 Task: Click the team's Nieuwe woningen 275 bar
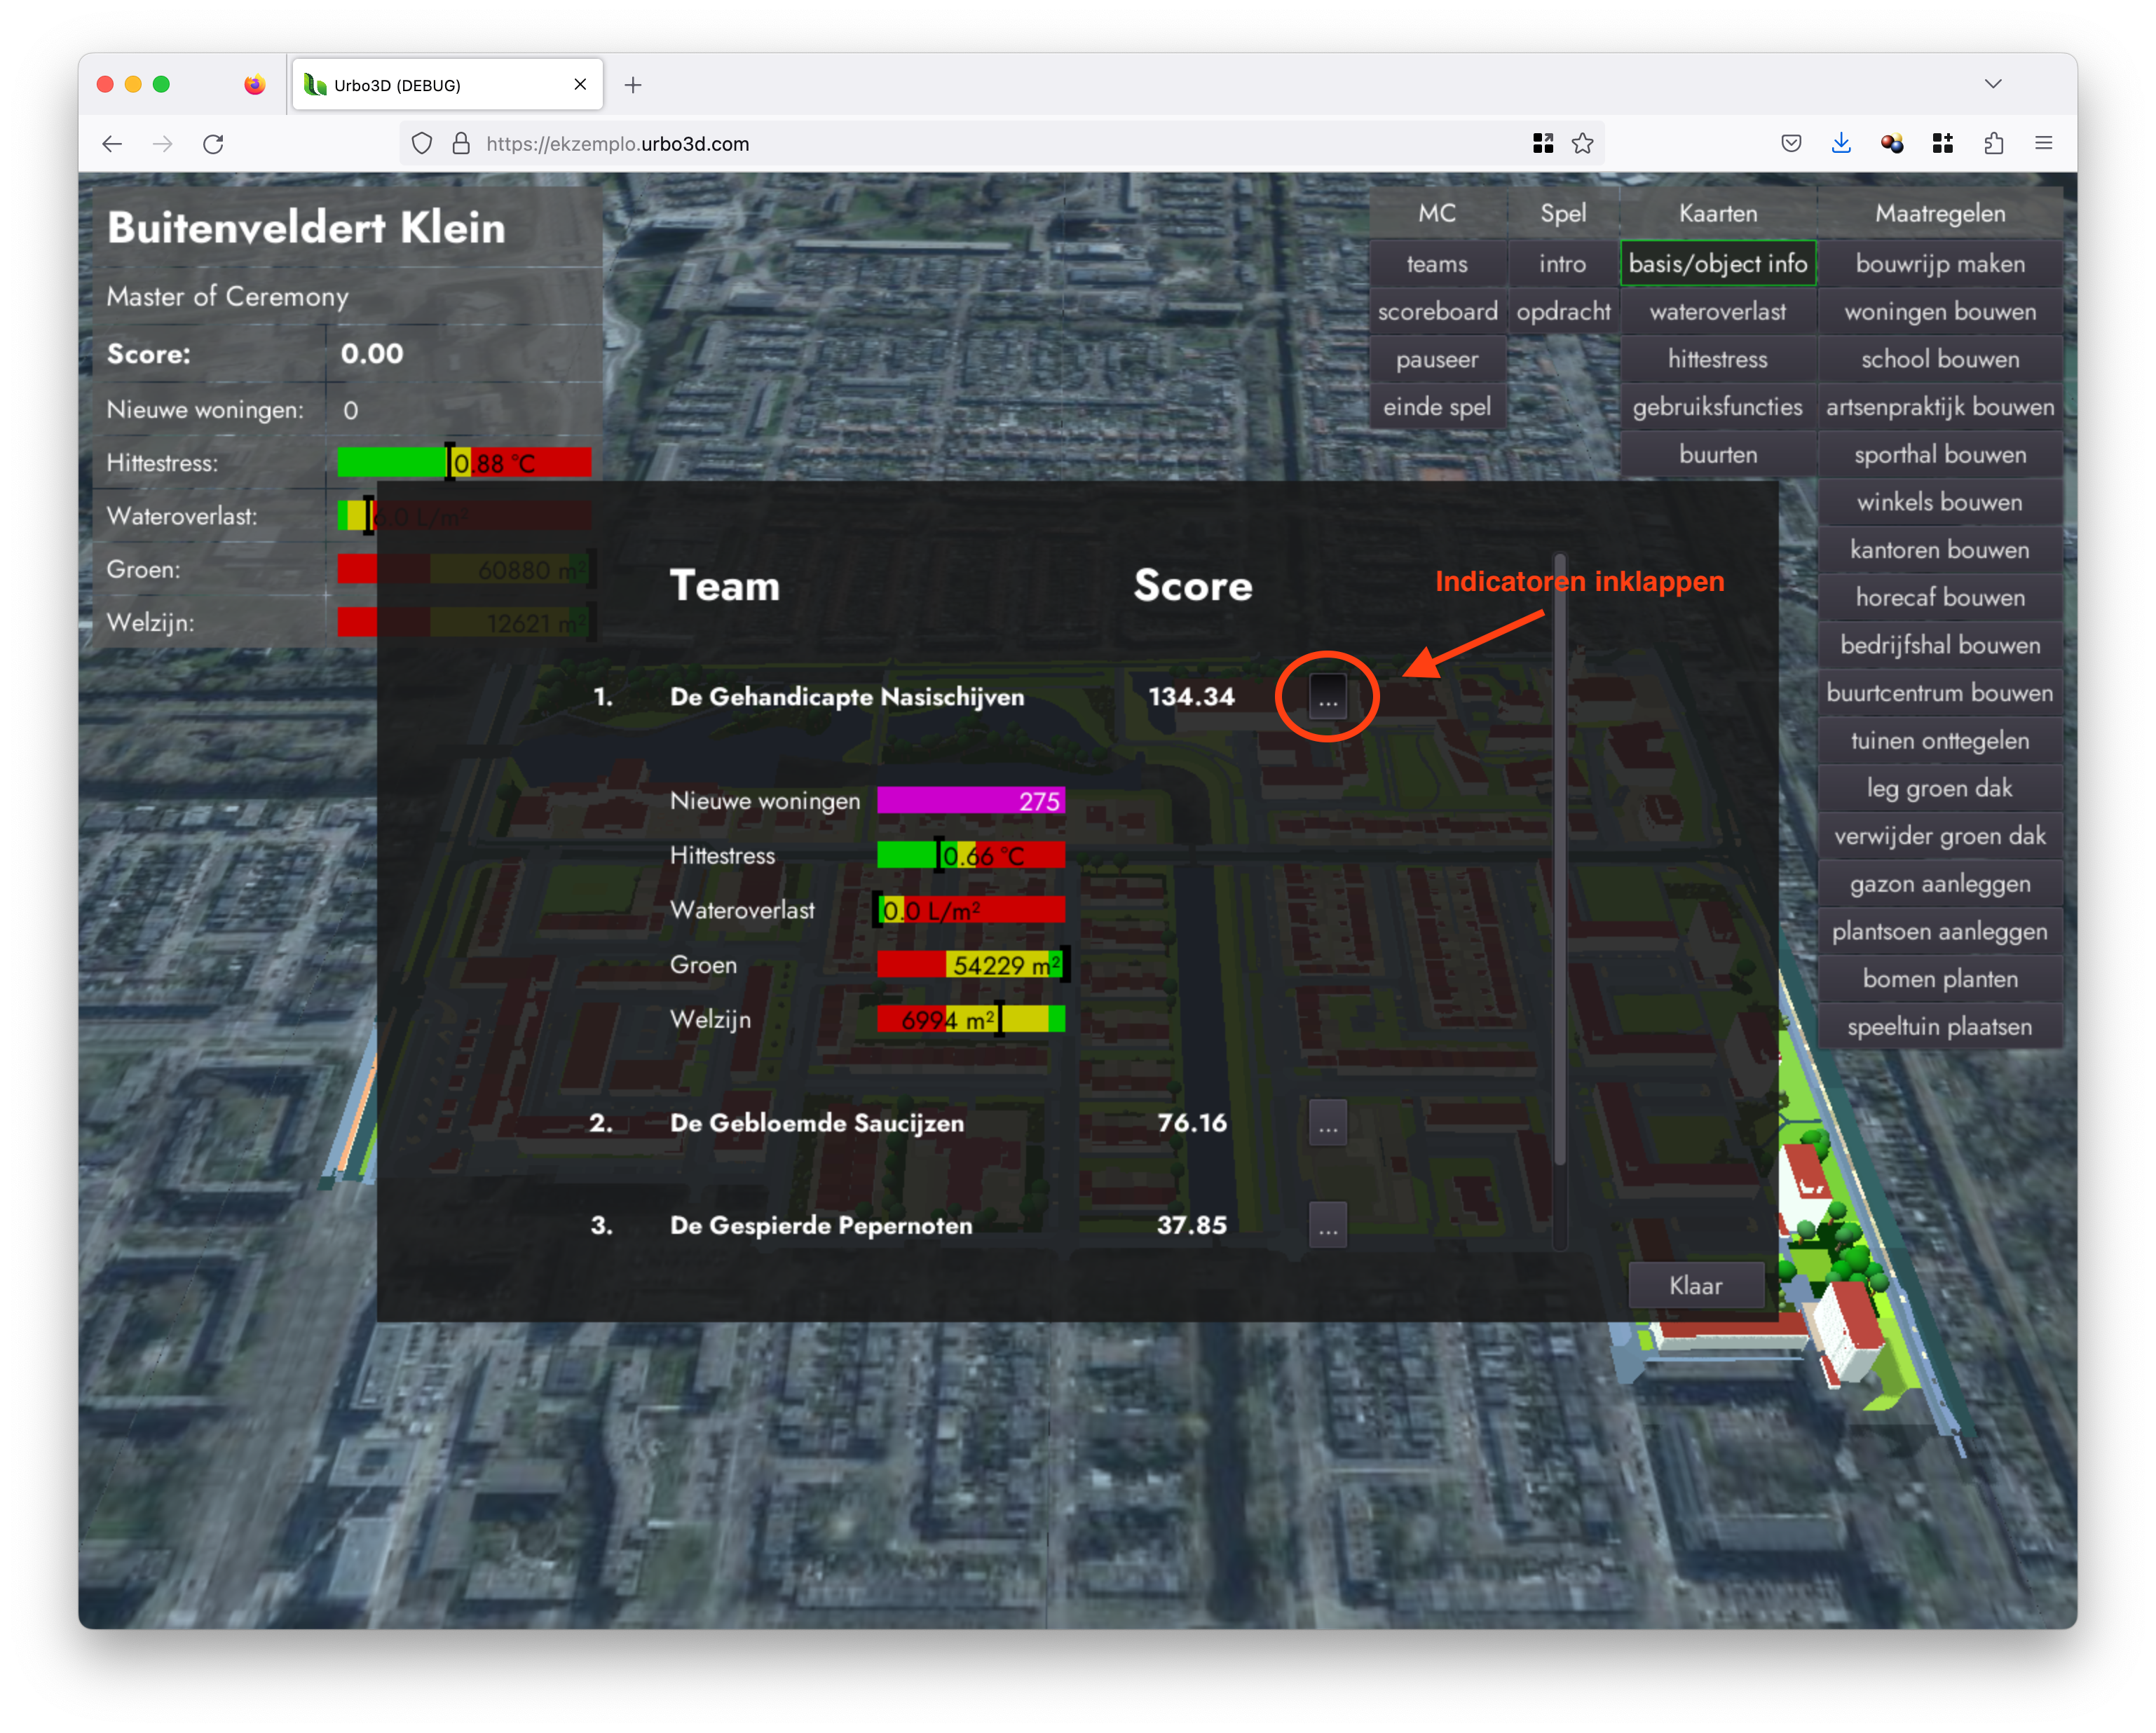[x=971, y=801]
